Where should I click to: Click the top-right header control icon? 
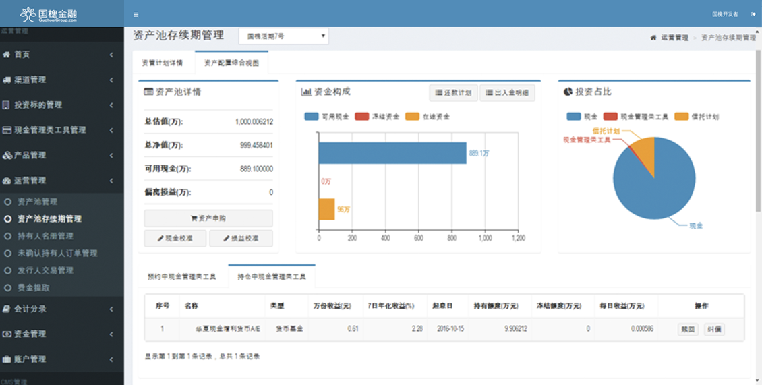coord(753,14)
